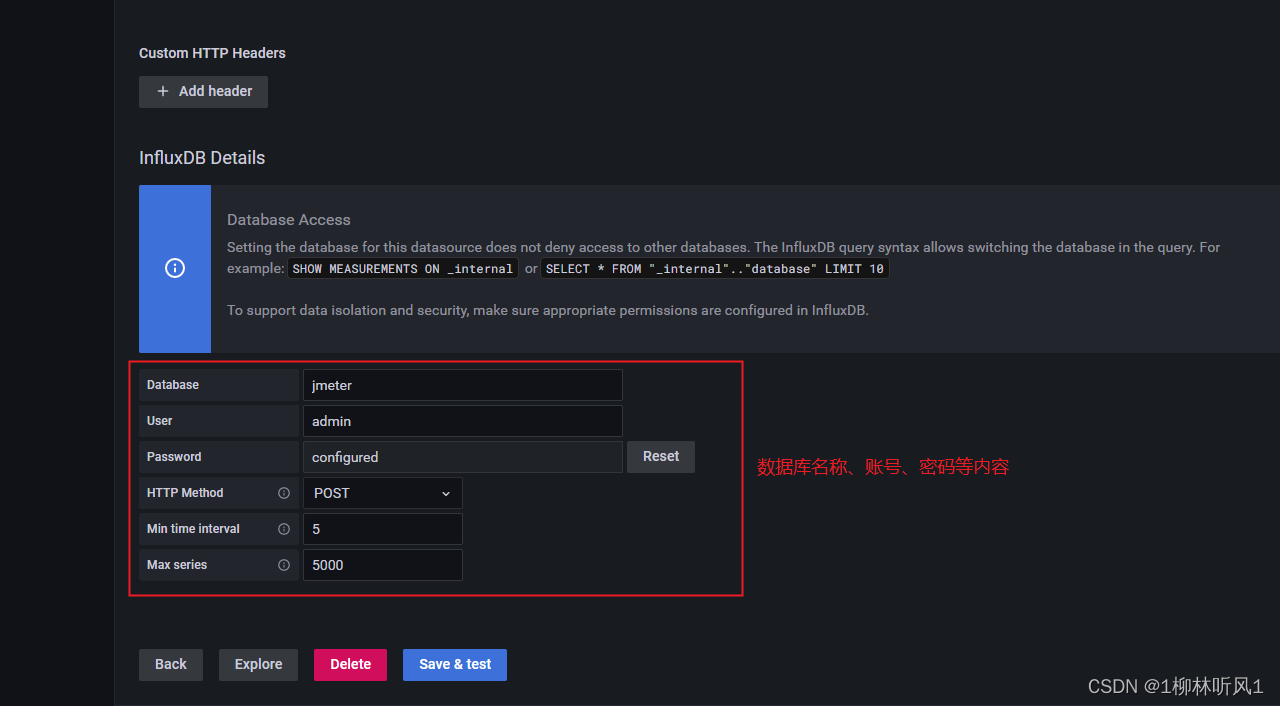Click the Max series info icon
This screenshot has height=706, width=1280.
tap(284, 565)
